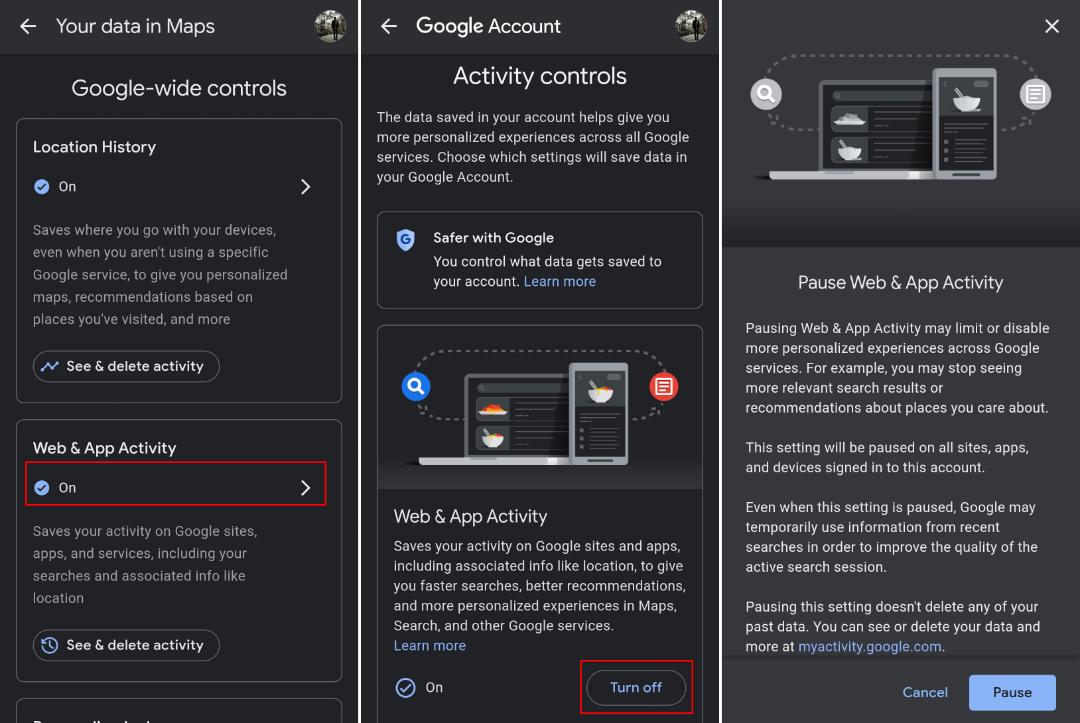
Task: Open Learn more link in Safer with Google
Action: [559, 281]
